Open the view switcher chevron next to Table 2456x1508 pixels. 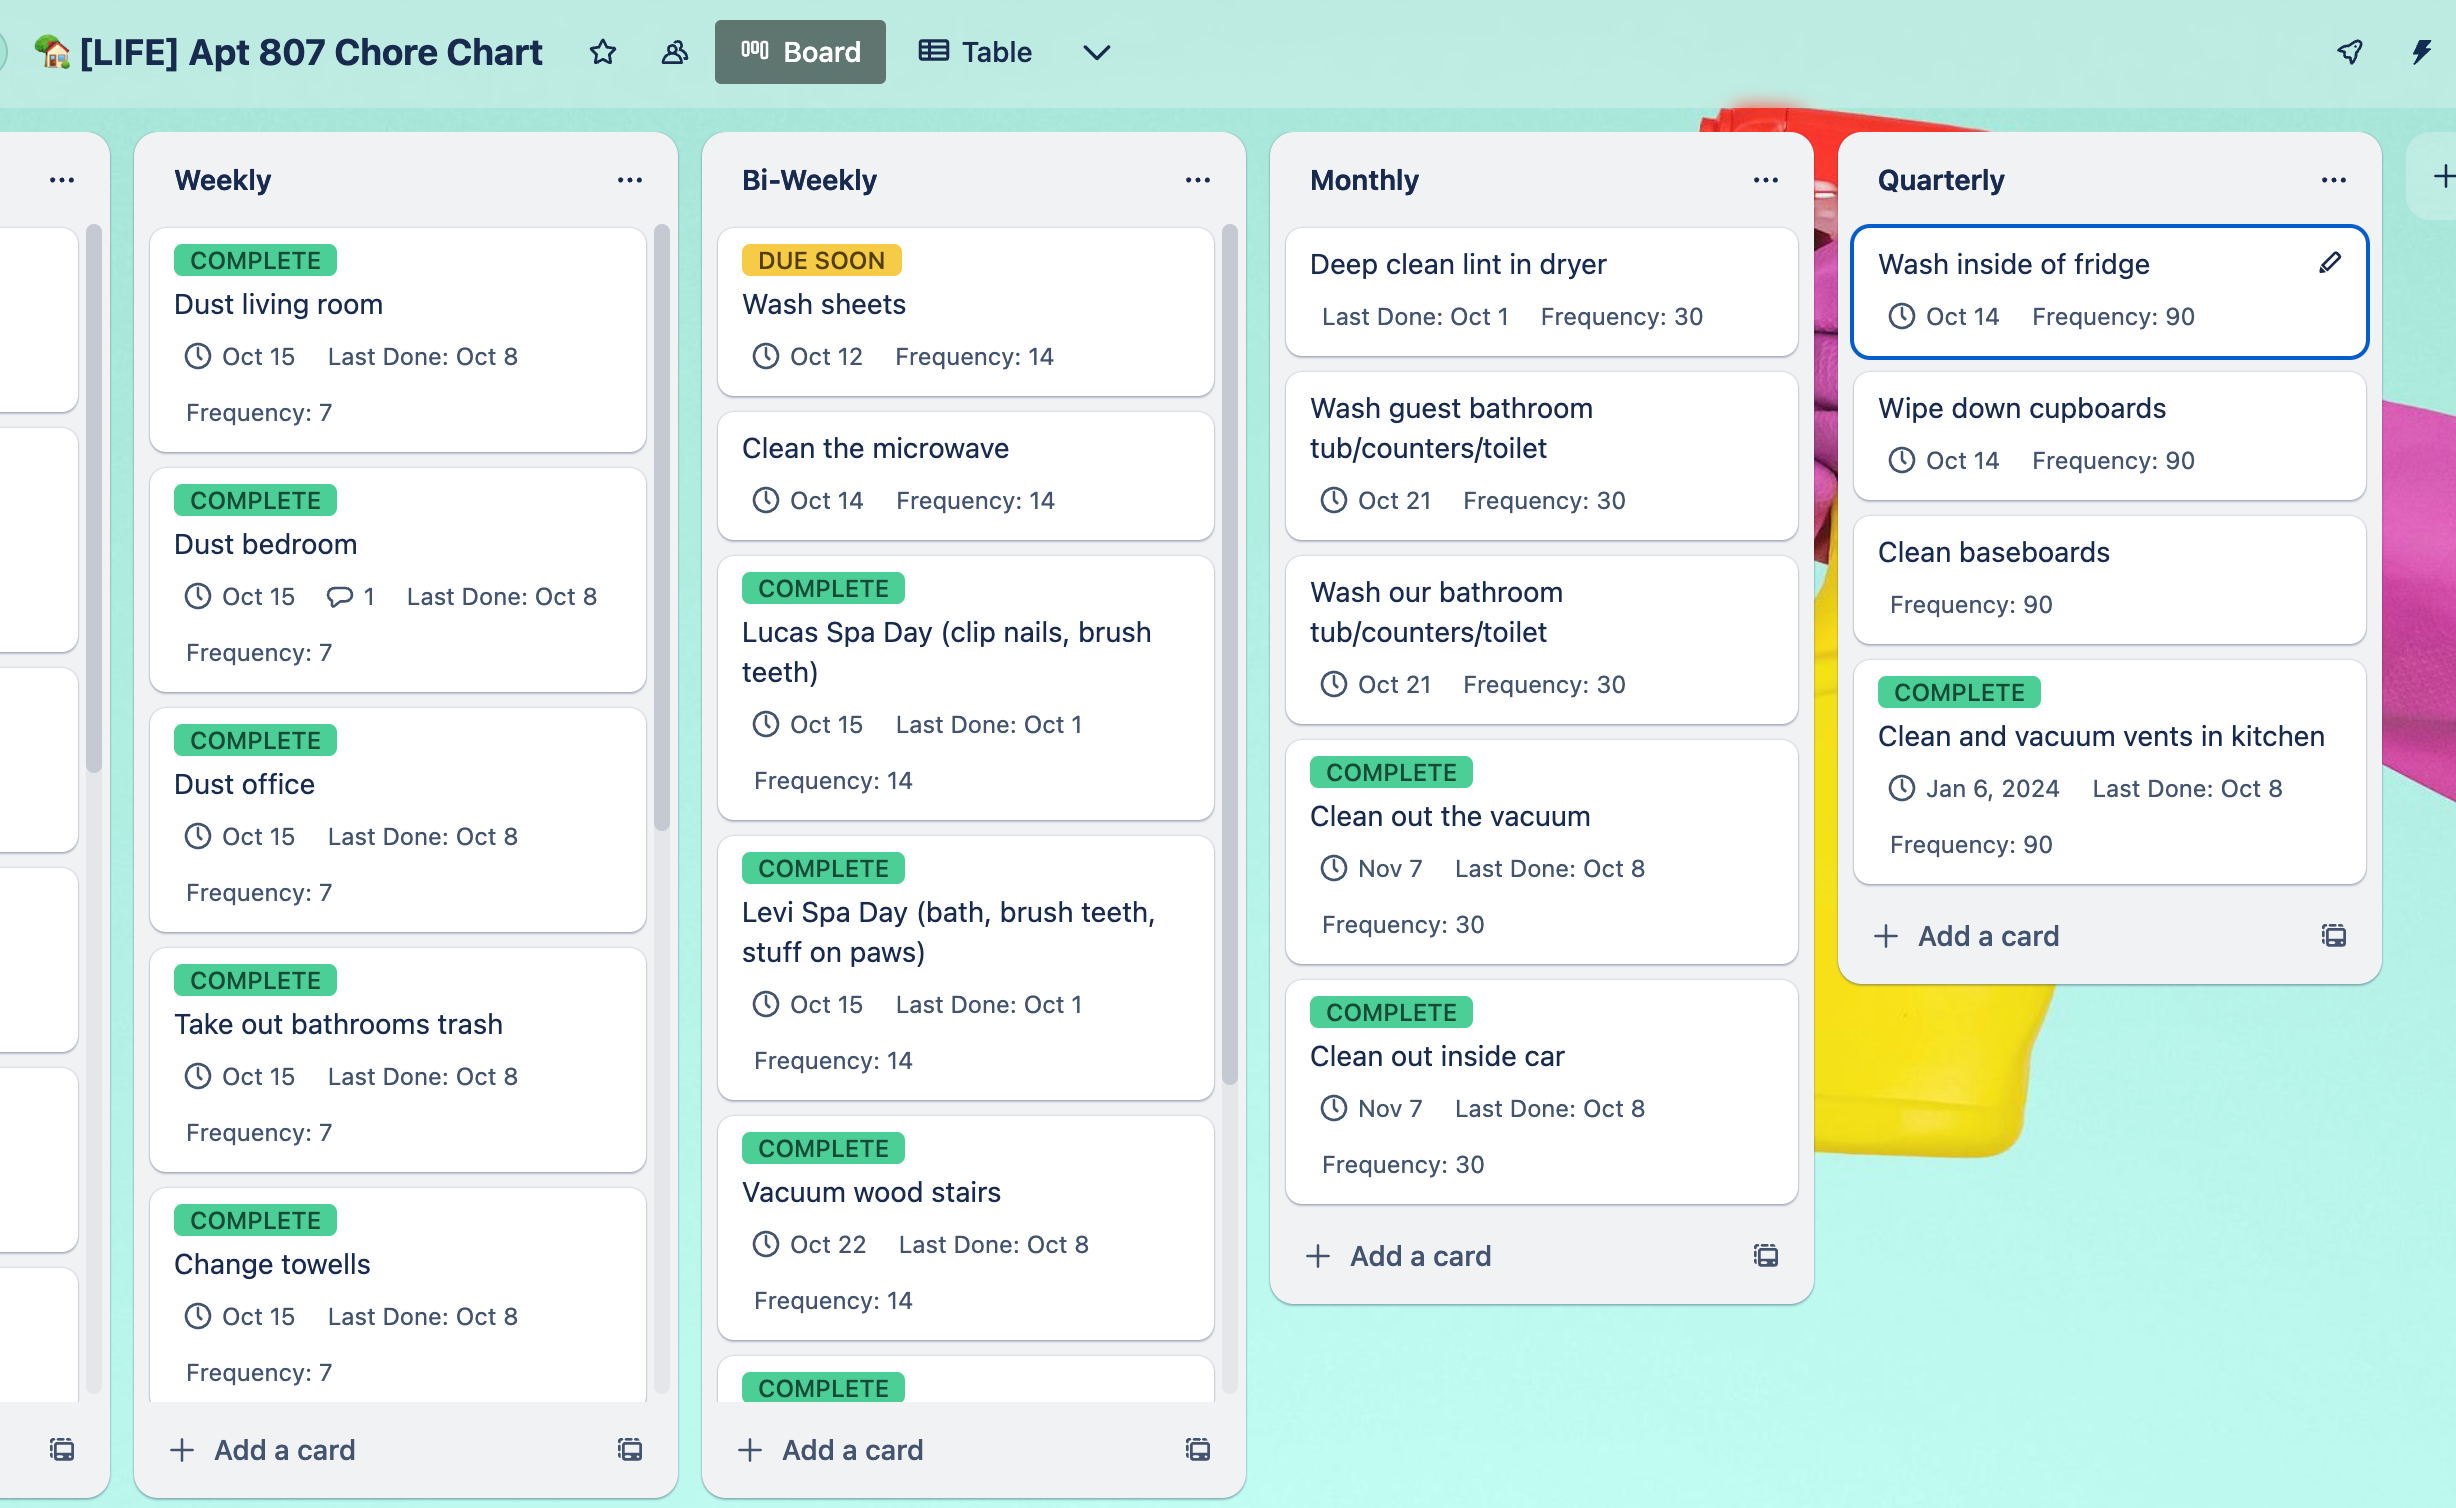click(x=1096, y=53)
